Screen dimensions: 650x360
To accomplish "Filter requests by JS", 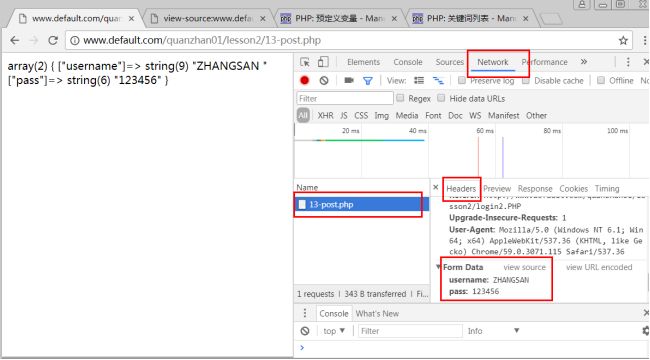I will [x=344, y=115].
